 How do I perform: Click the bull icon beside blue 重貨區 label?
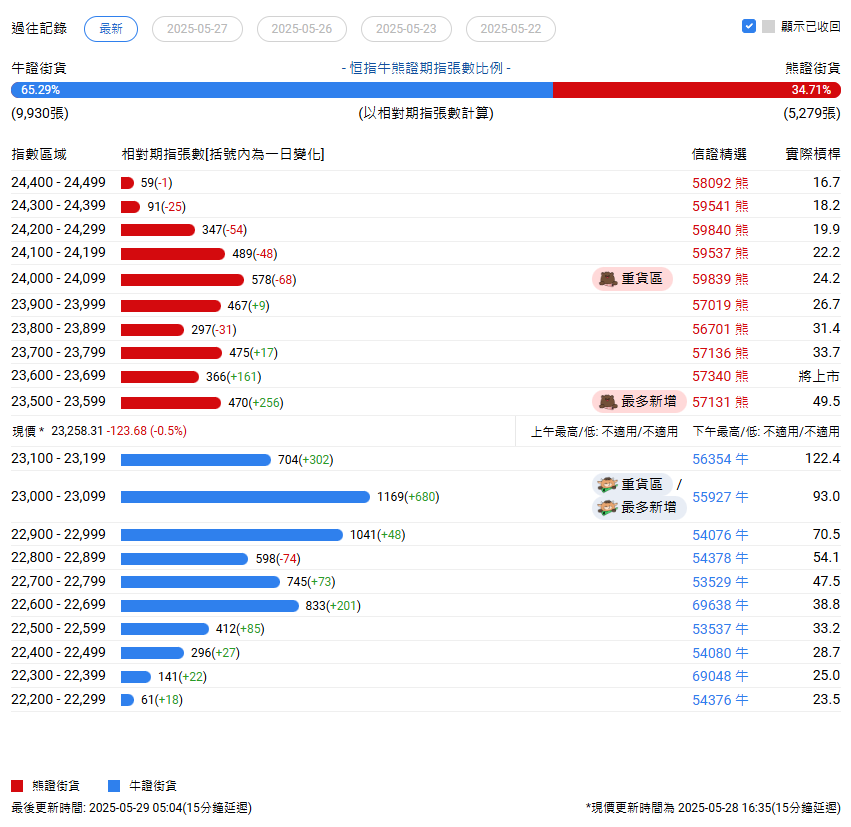point(607,485)
